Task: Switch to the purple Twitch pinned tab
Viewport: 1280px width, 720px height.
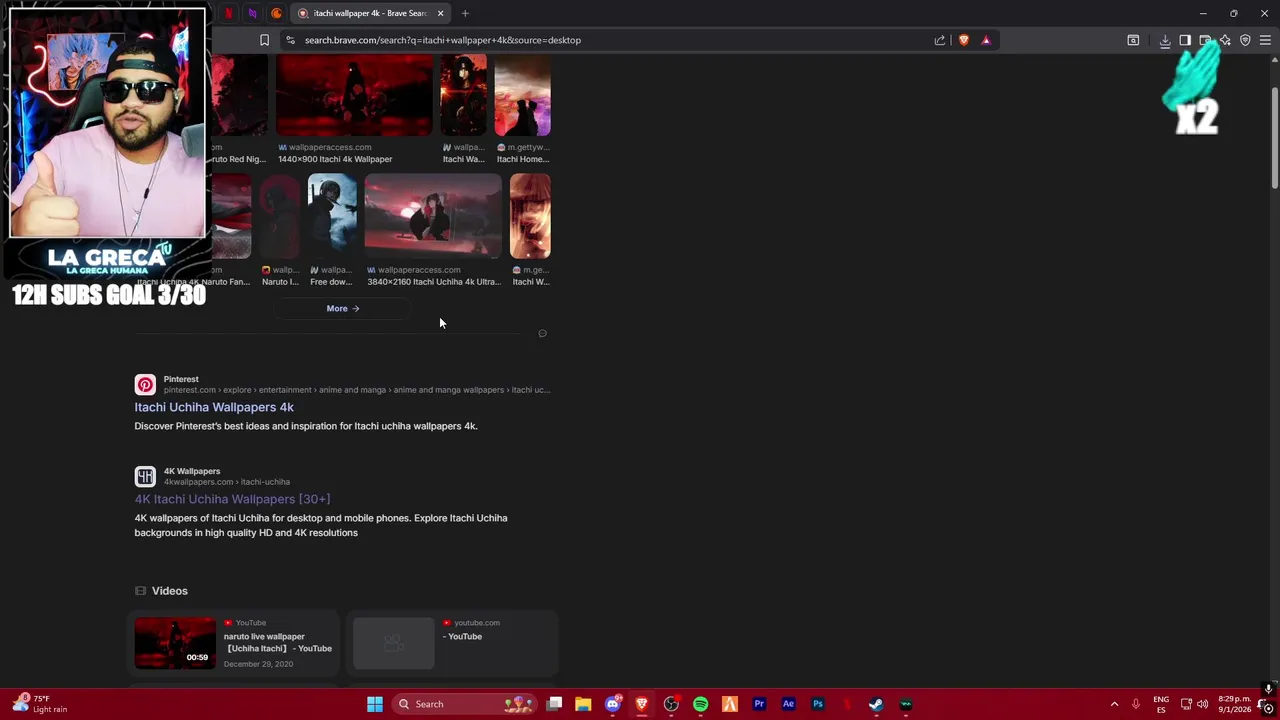Action: pos(252,13)
